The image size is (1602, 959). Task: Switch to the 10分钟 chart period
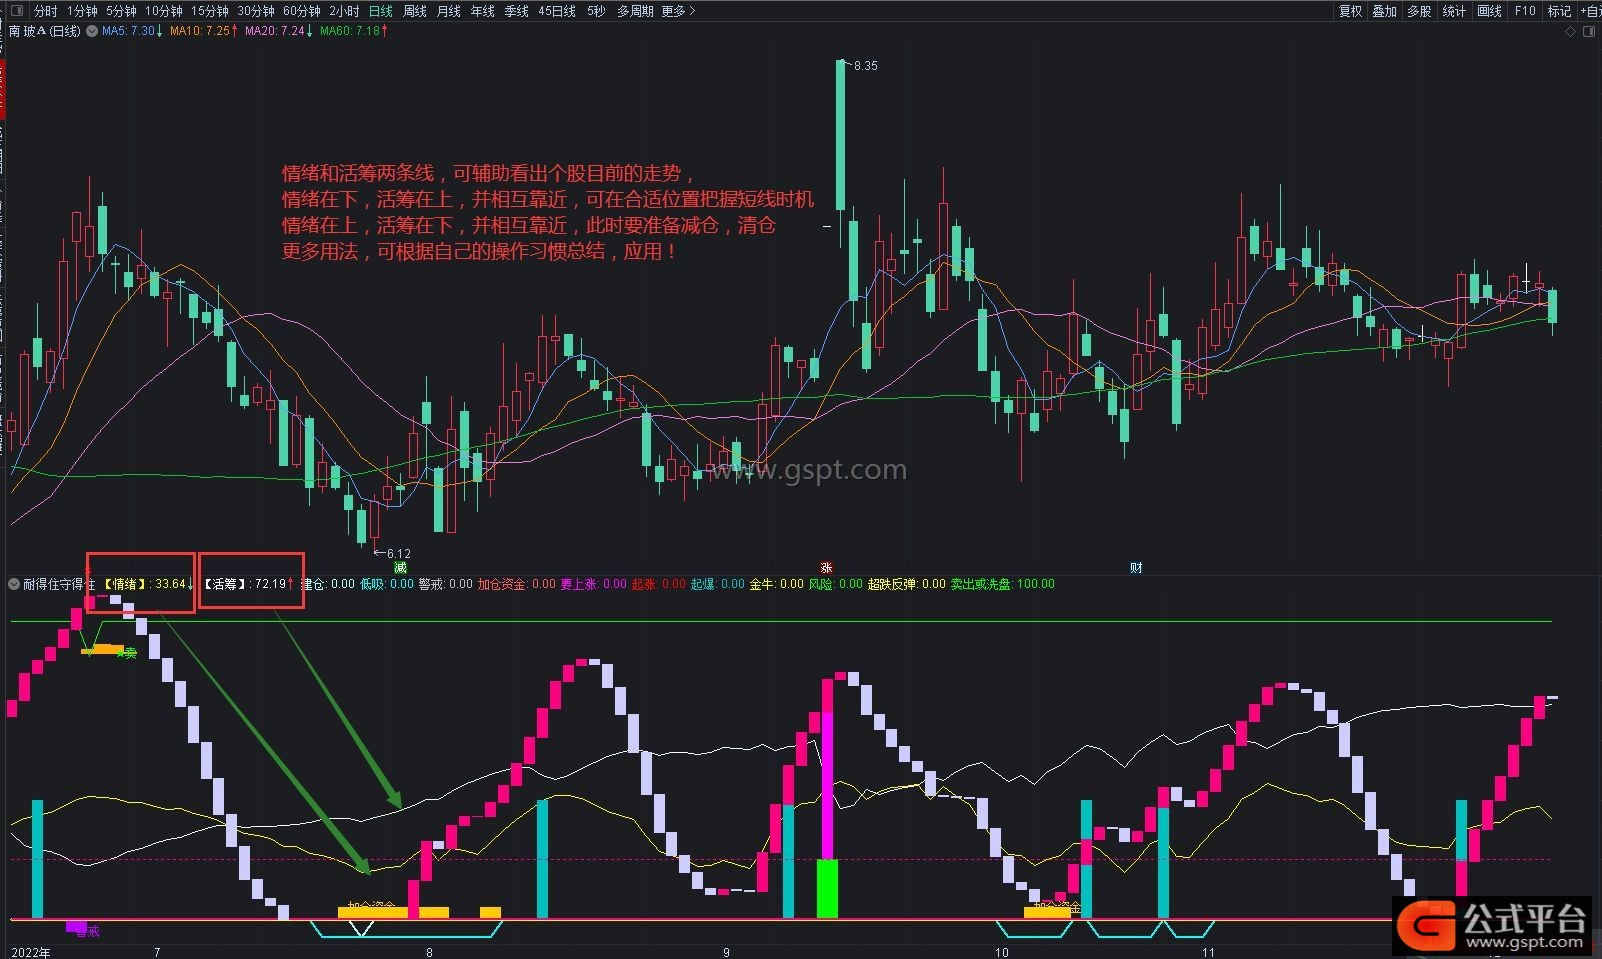point(164,11)
